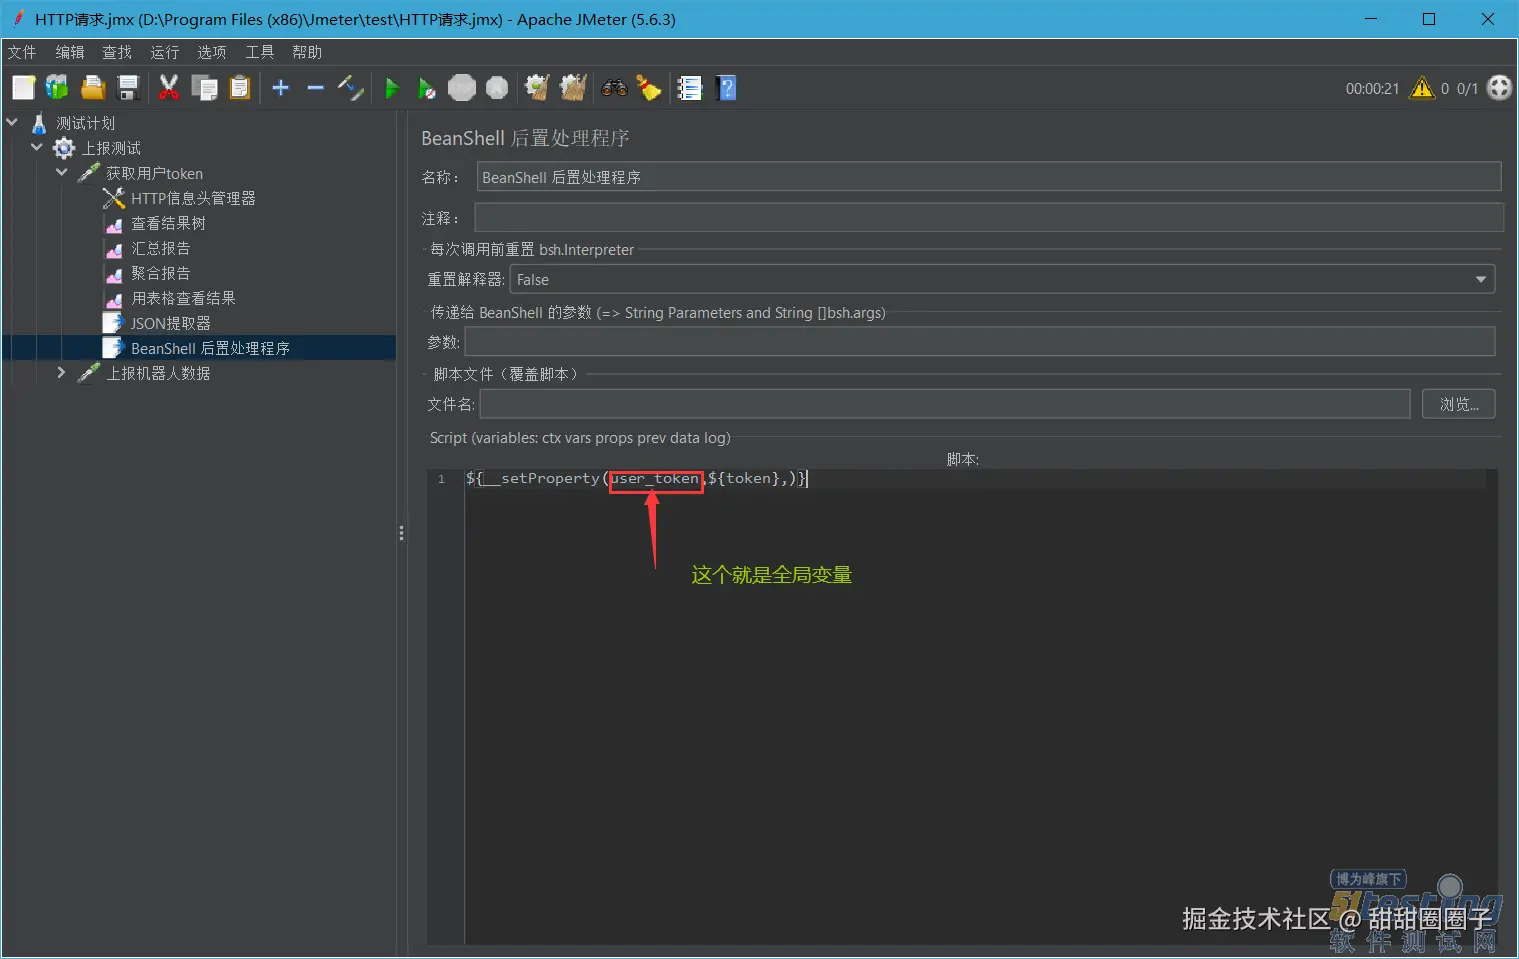
Task: Select 汇总报告 in the tree
Action: [x=160, y=248]
